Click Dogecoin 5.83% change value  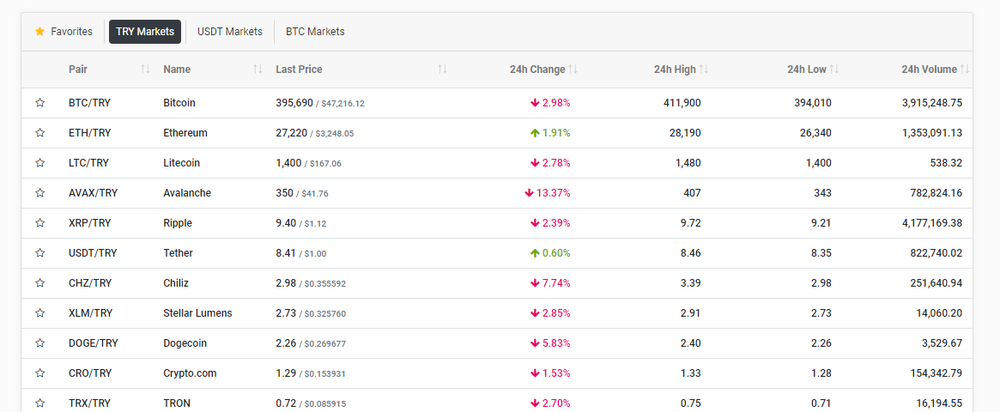[556, 342]
